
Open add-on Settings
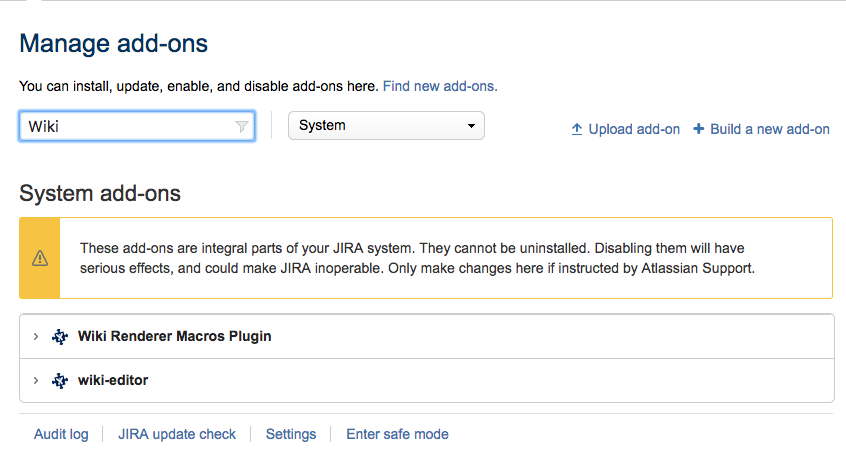291,434
